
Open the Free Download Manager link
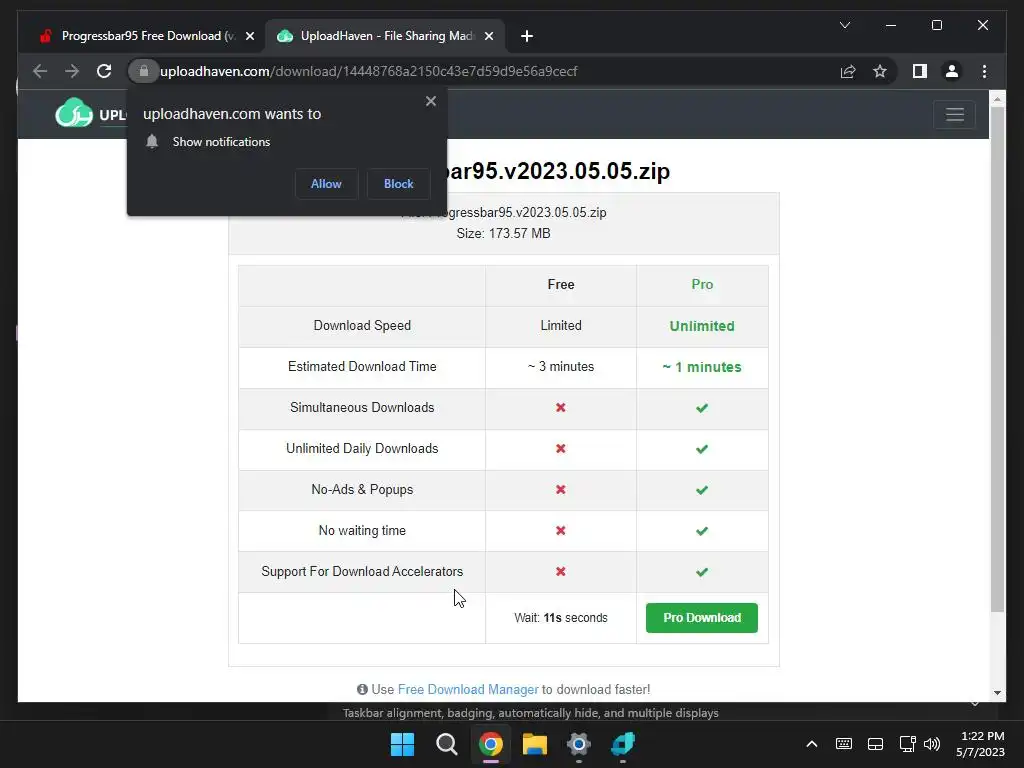(x=468, y=690)
